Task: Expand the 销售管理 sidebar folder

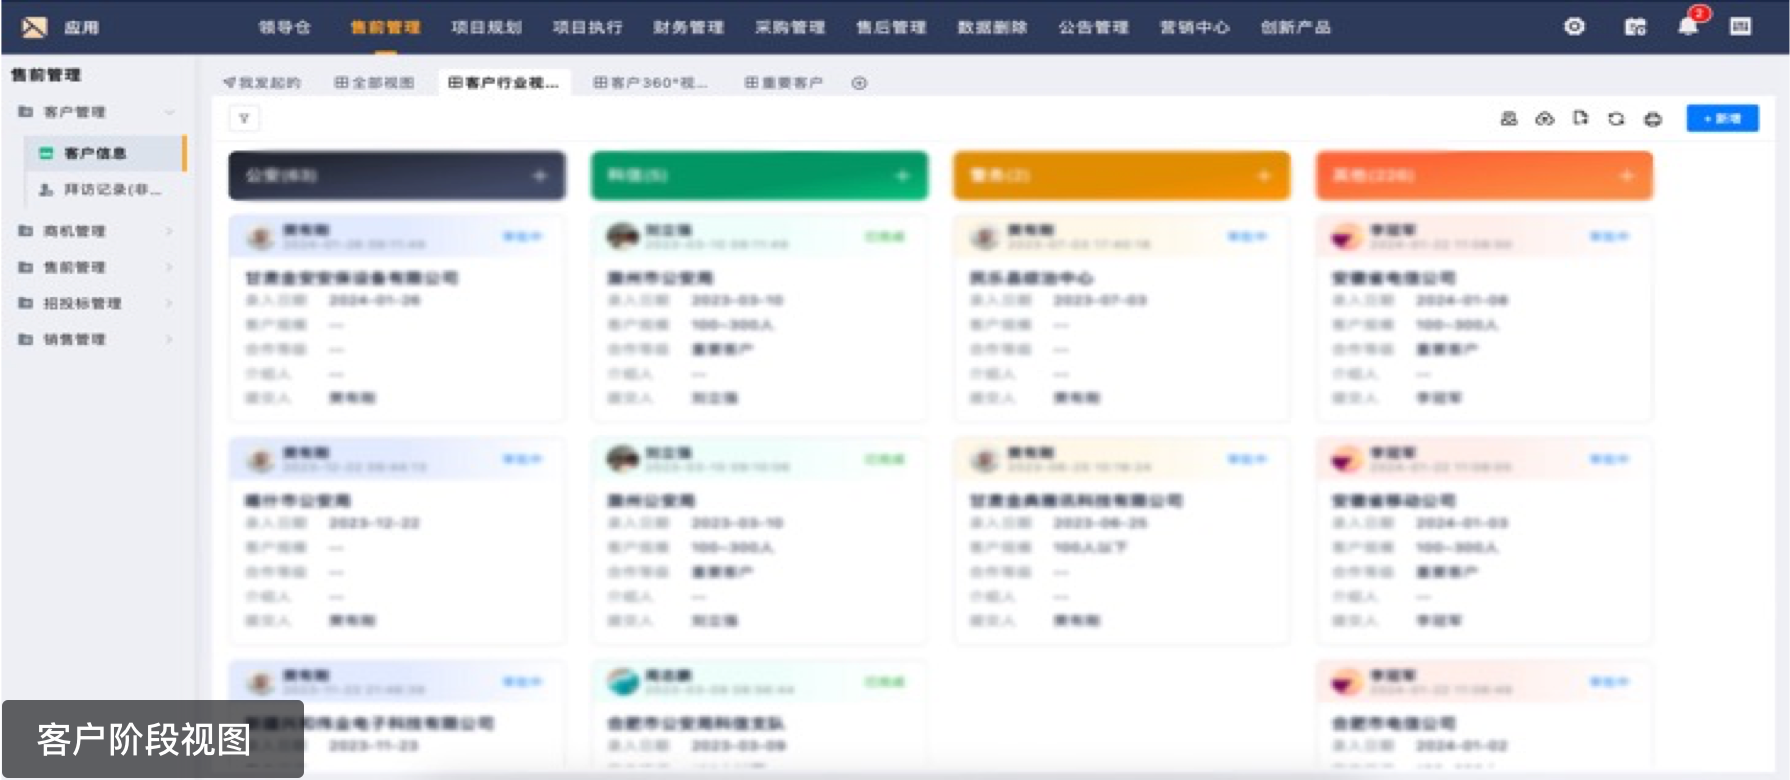Action: (169, 340)
